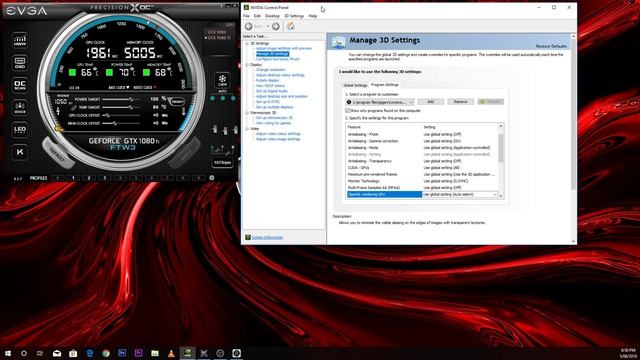Collapse the Stereoscopic 3D tree node
Image resolution: width=640 pixels, height=360 pixels.
click(247, 112)
